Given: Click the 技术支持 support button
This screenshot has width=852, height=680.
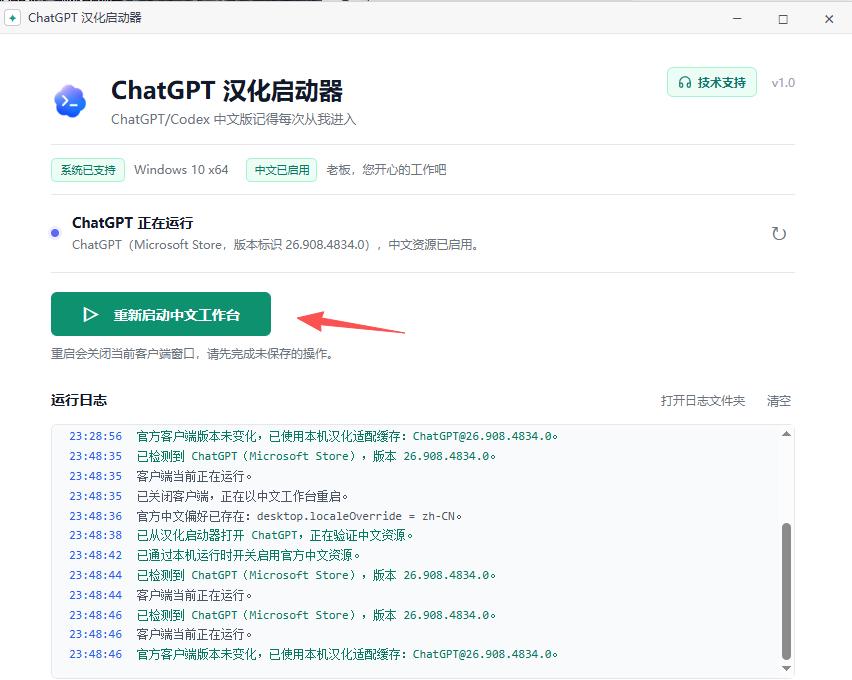Looking at the screenshot, I should (711, 82).
